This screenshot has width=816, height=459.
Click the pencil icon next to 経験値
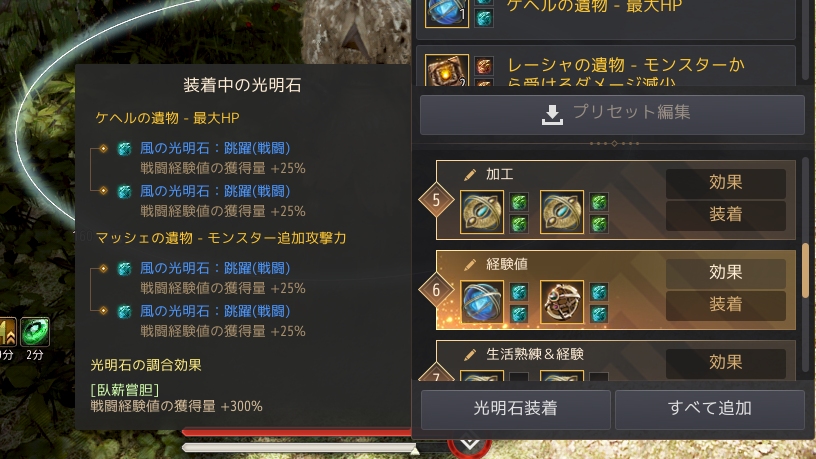tap(470, 265)
